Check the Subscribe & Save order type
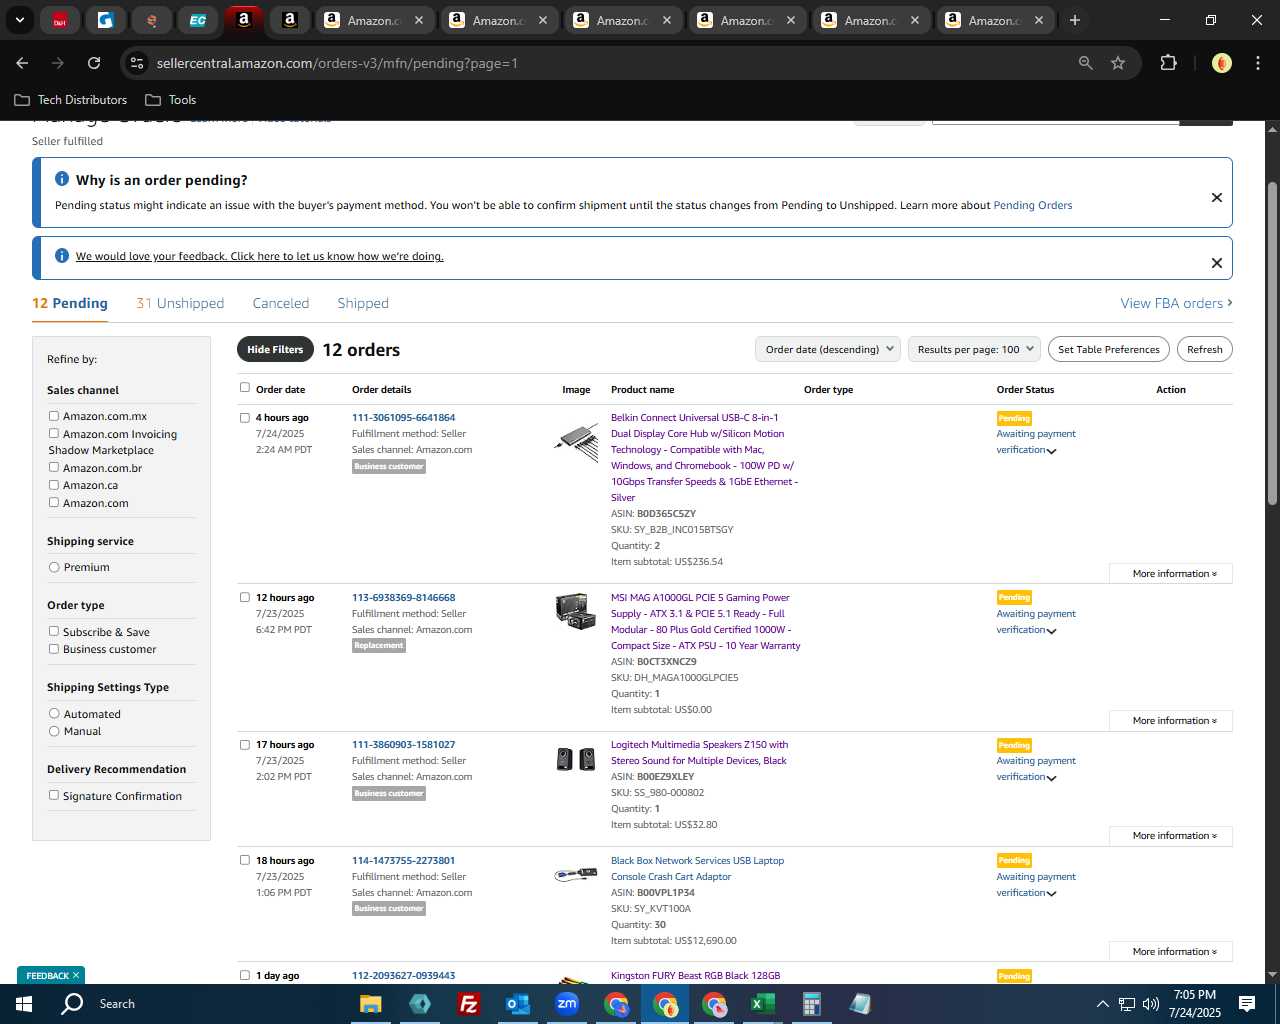This screenshot has width=1280, height=1024. click(x=54, y=632)
